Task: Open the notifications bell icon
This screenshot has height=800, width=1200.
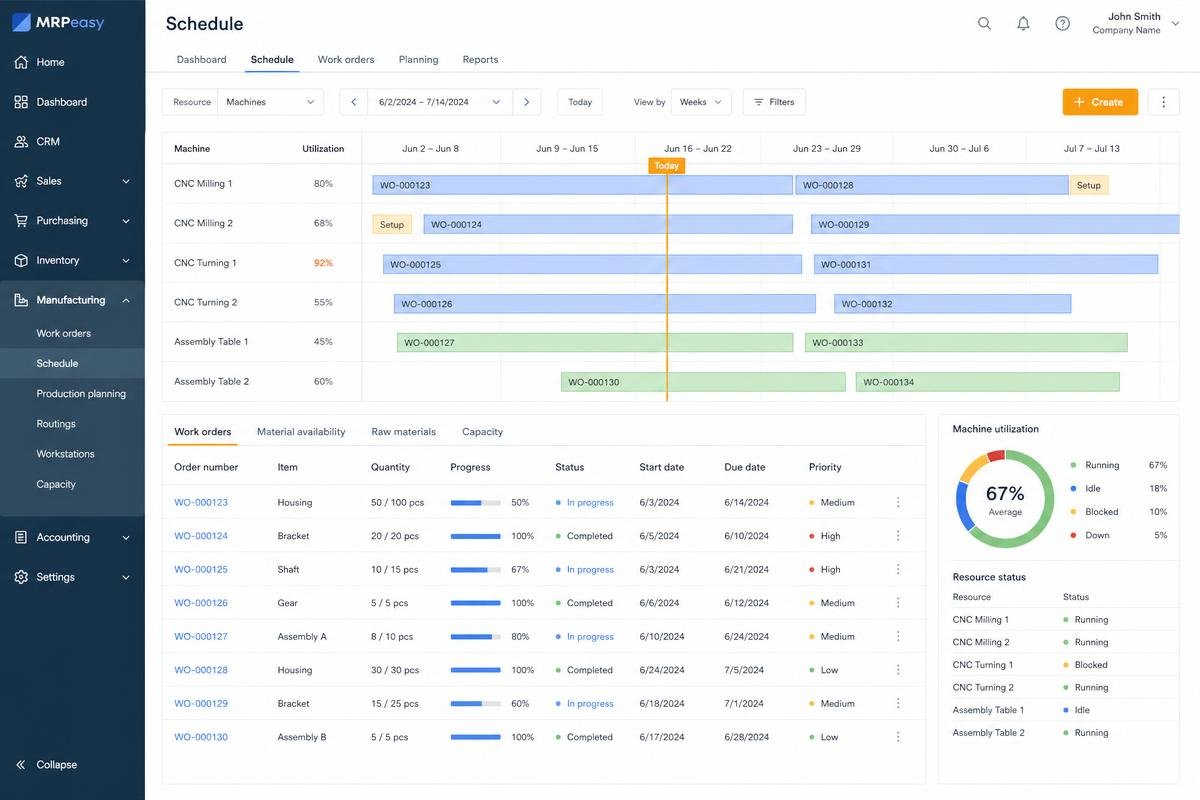Action: [x=1023, y=23]
